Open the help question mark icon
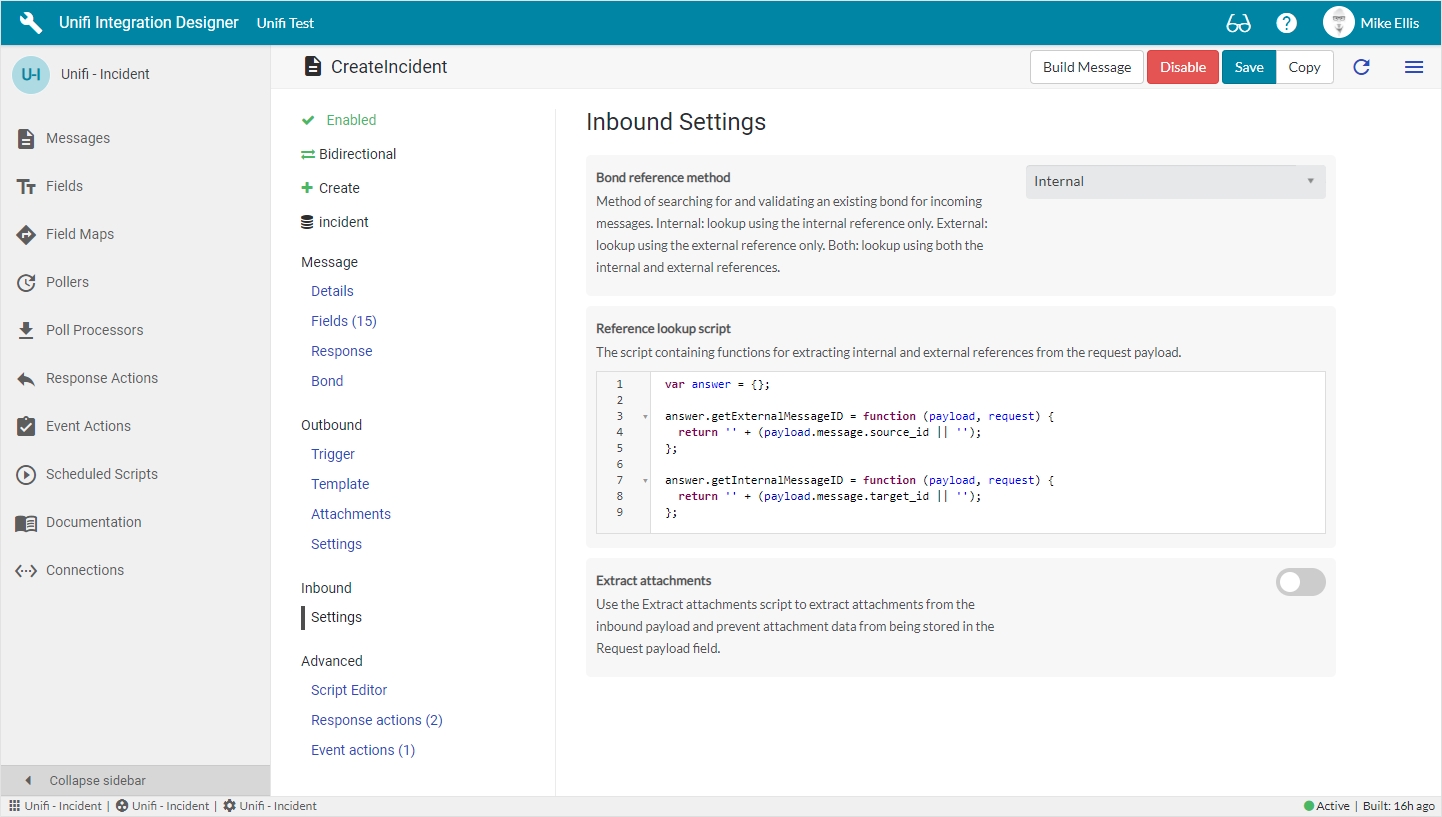The width and height of the screenshot is (1442, 817). [x=1286, y=23]
